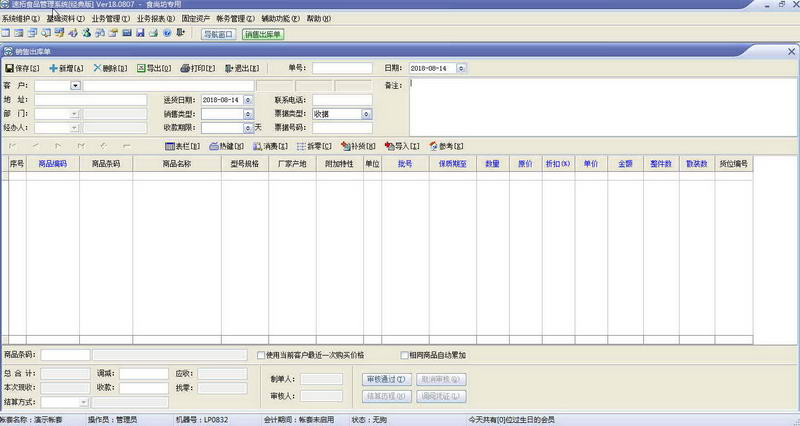Click the 货位编号 column header
Image resolution: width=800 pixels, height=426 pixels.
click(734, 164)
